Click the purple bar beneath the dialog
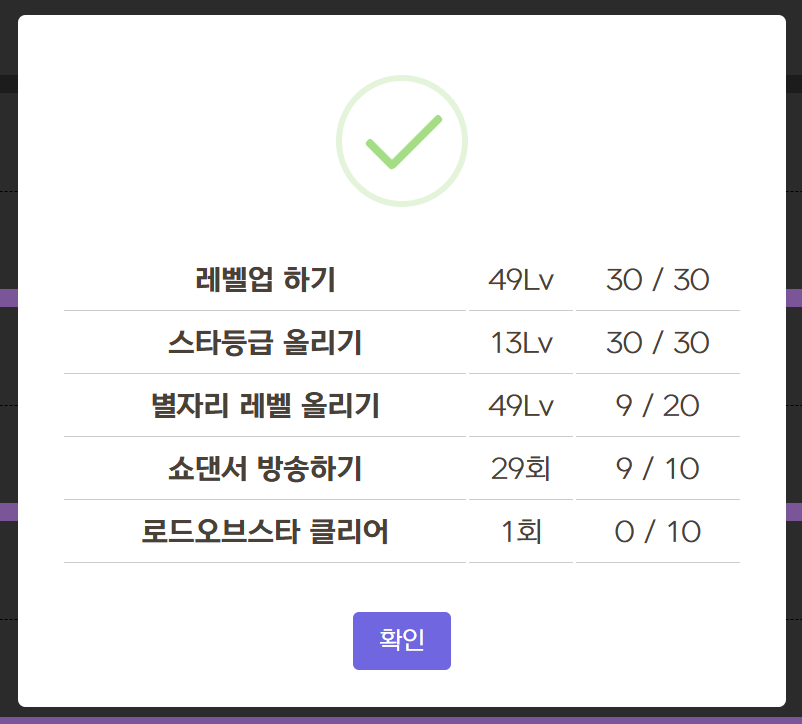The width and height of the screenshot is (802, 724). coord(400,719)
